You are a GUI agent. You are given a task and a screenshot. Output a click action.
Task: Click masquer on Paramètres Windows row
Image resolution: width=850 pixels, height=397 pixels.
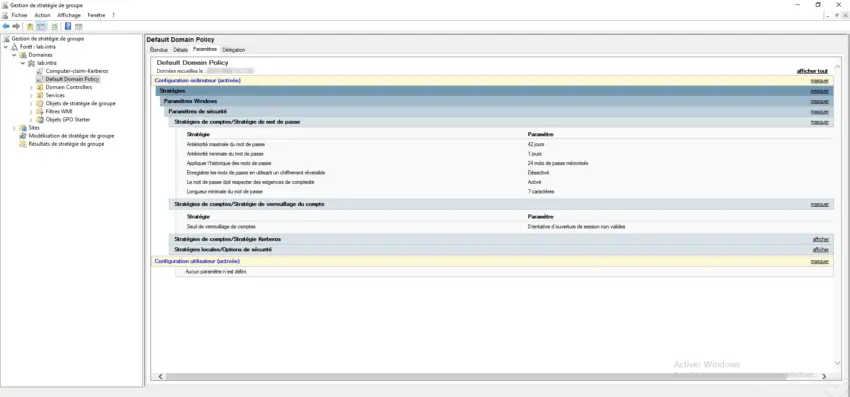coord(819,101)
